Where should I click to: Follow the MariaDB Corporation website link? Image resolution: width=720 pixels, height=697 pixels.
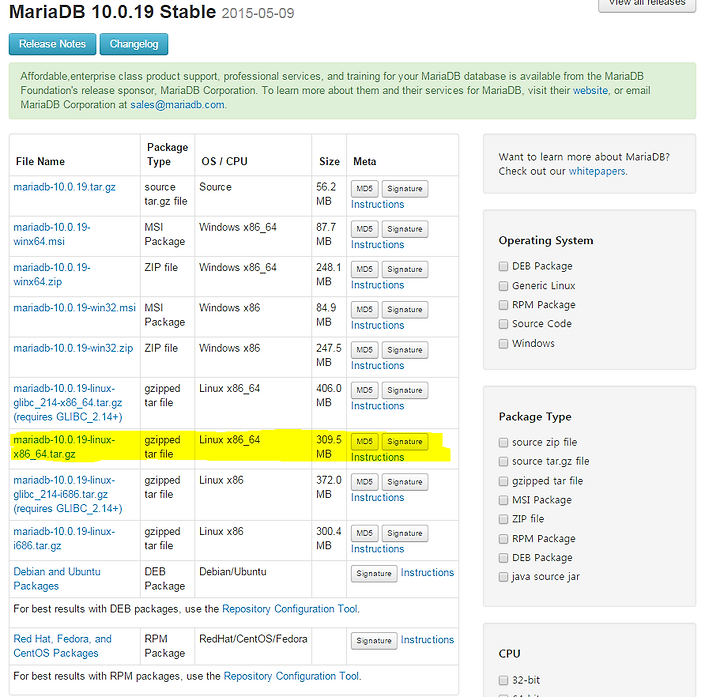point(590,90)
